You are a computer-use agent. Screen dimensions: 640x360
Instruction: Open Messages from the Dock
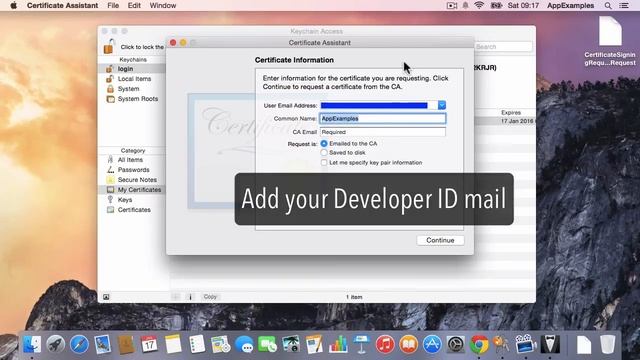pyautogui.click(x=244, y=344)
